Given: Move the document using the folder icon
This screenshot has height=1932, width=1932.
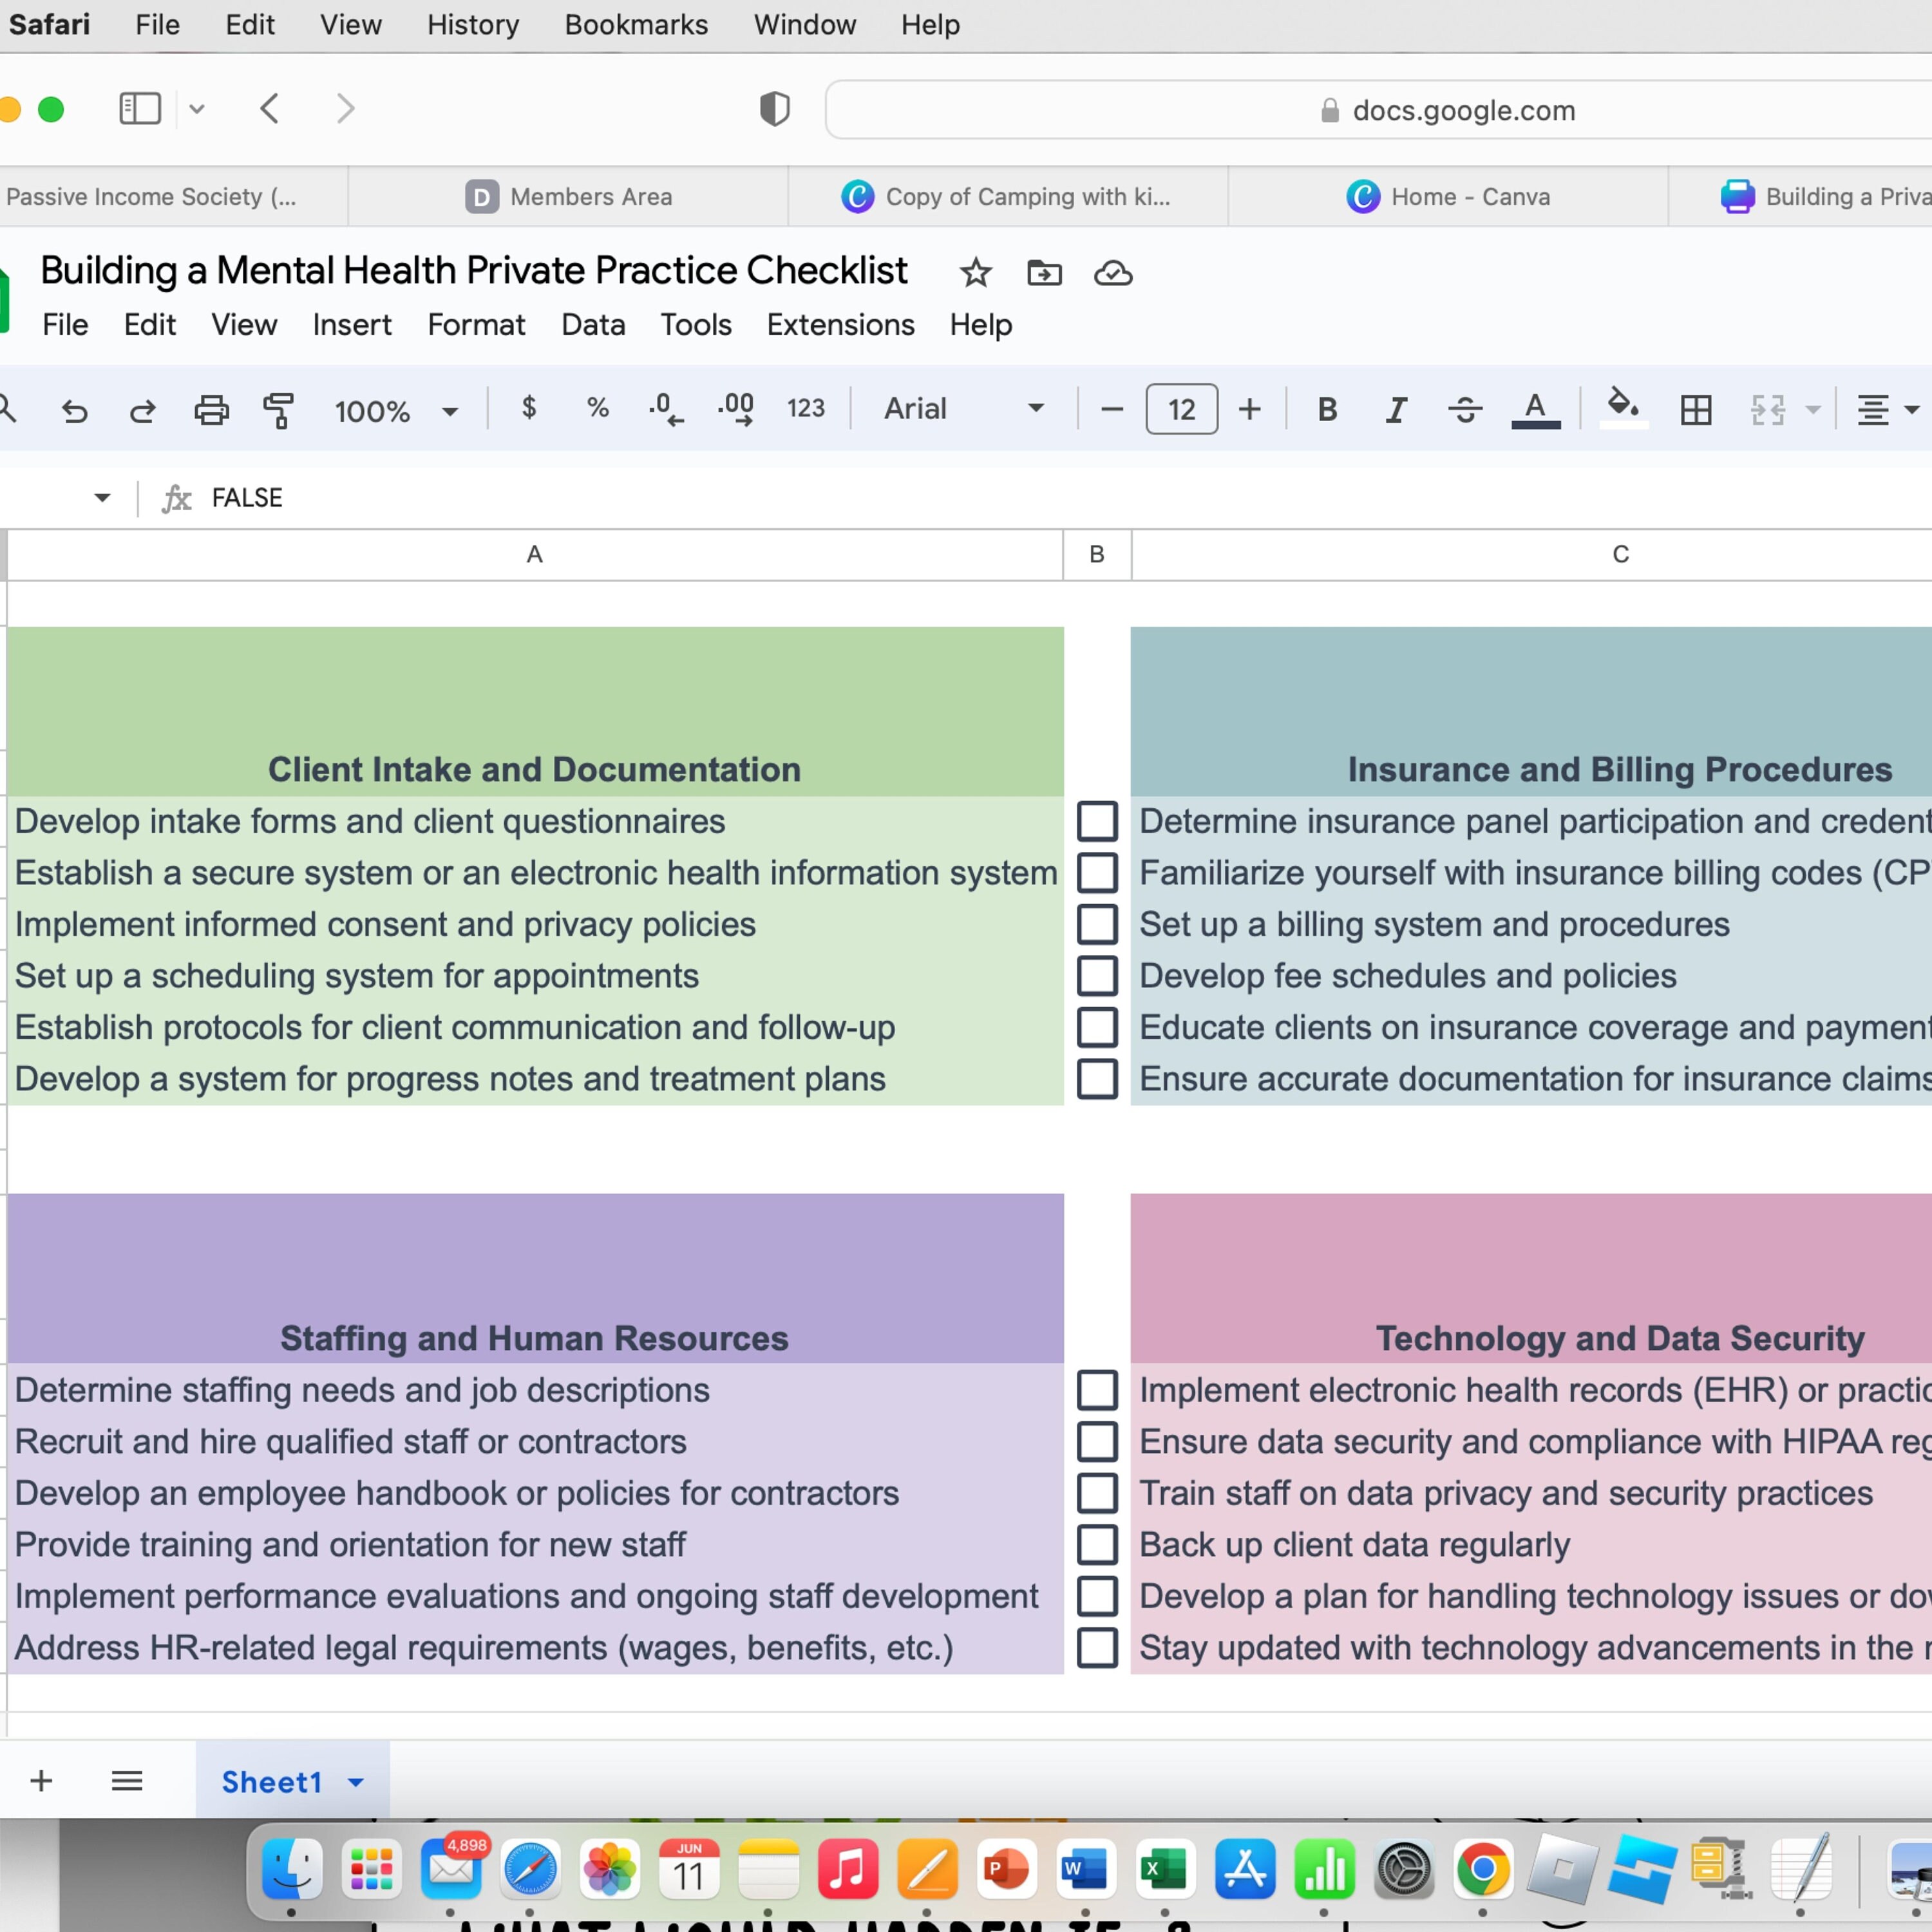Looking at the screenshot, I should (1044, 273).
